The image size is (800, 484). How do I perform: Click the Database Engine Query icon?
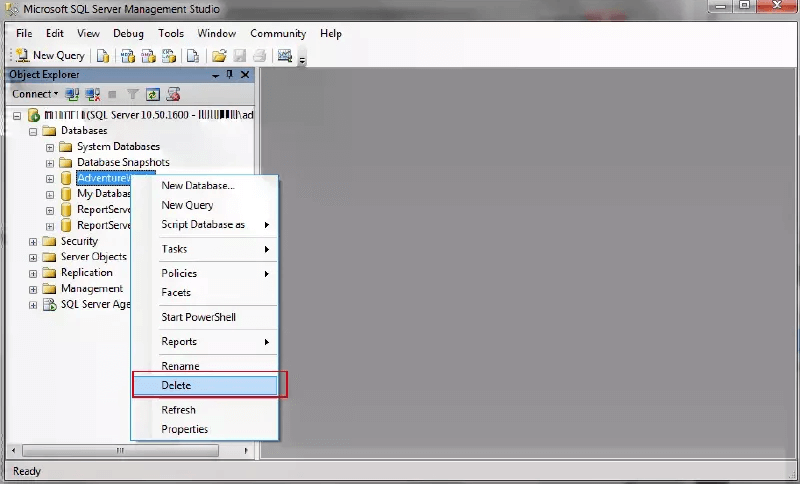103,56
